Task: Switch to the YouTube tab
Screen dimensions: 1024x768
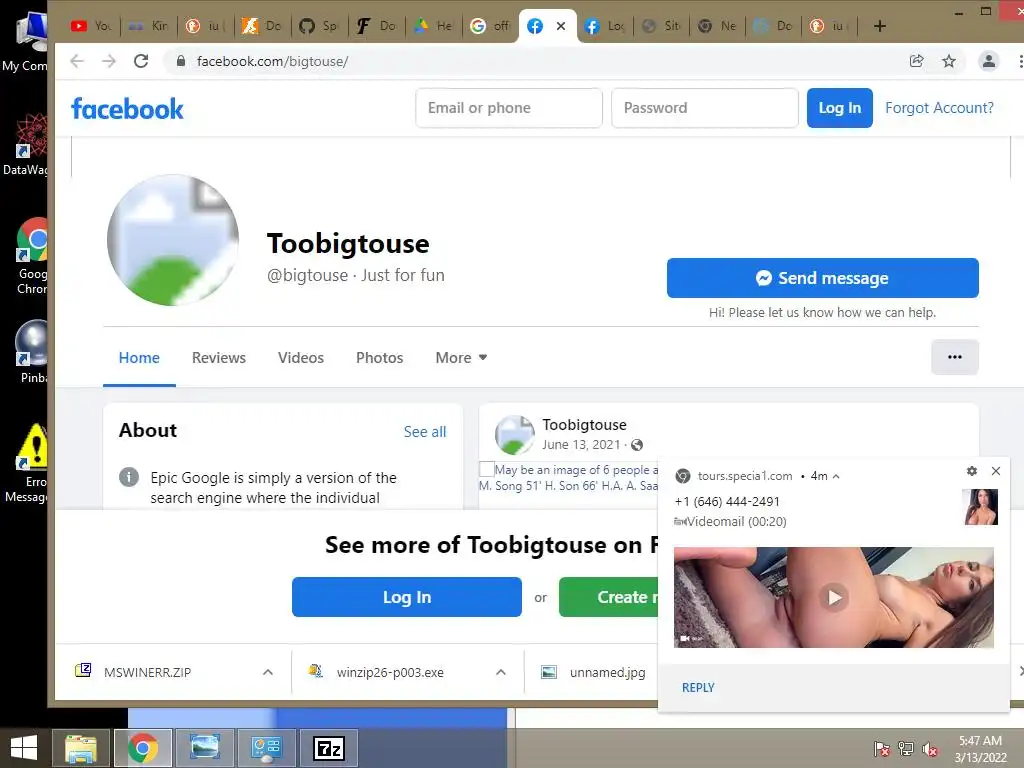Action: pyautogui.click(x=91, y=26)
